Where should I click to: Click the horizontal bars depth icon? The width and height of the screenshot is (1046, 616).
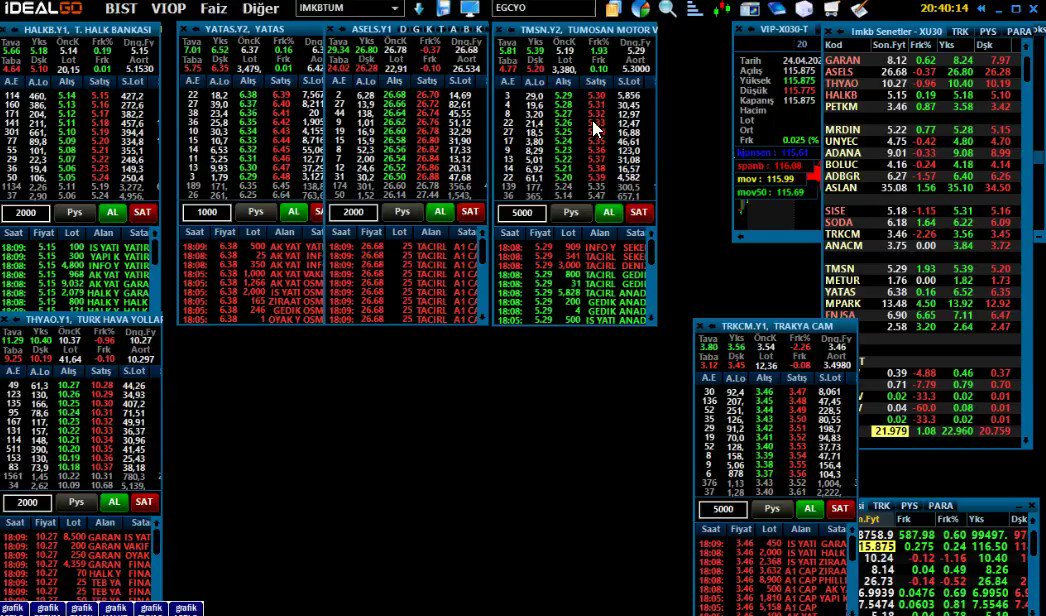click(694, 9)
